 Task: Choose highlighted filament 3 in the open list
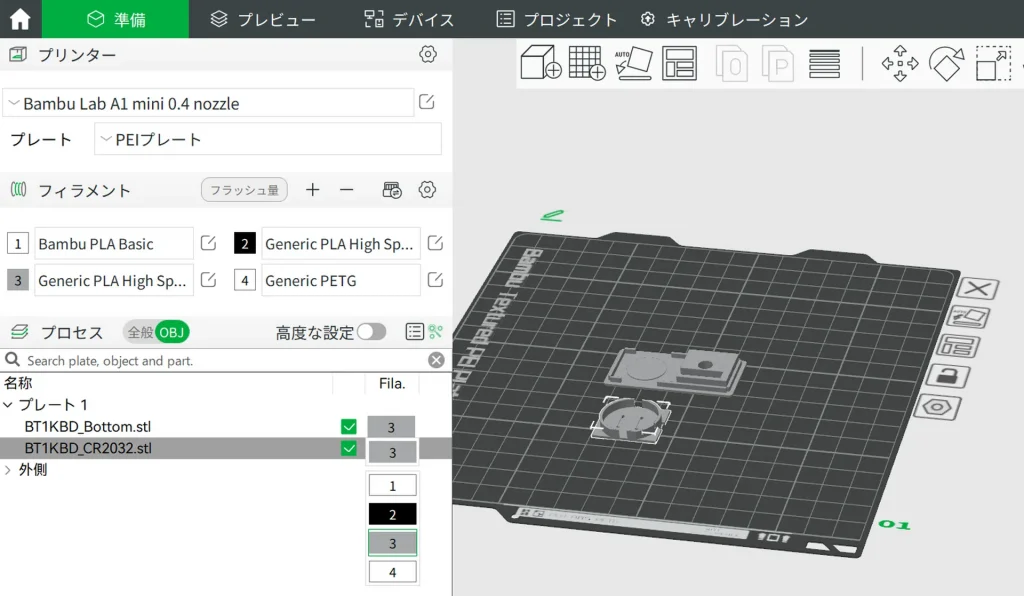click(x=392, y=543)
